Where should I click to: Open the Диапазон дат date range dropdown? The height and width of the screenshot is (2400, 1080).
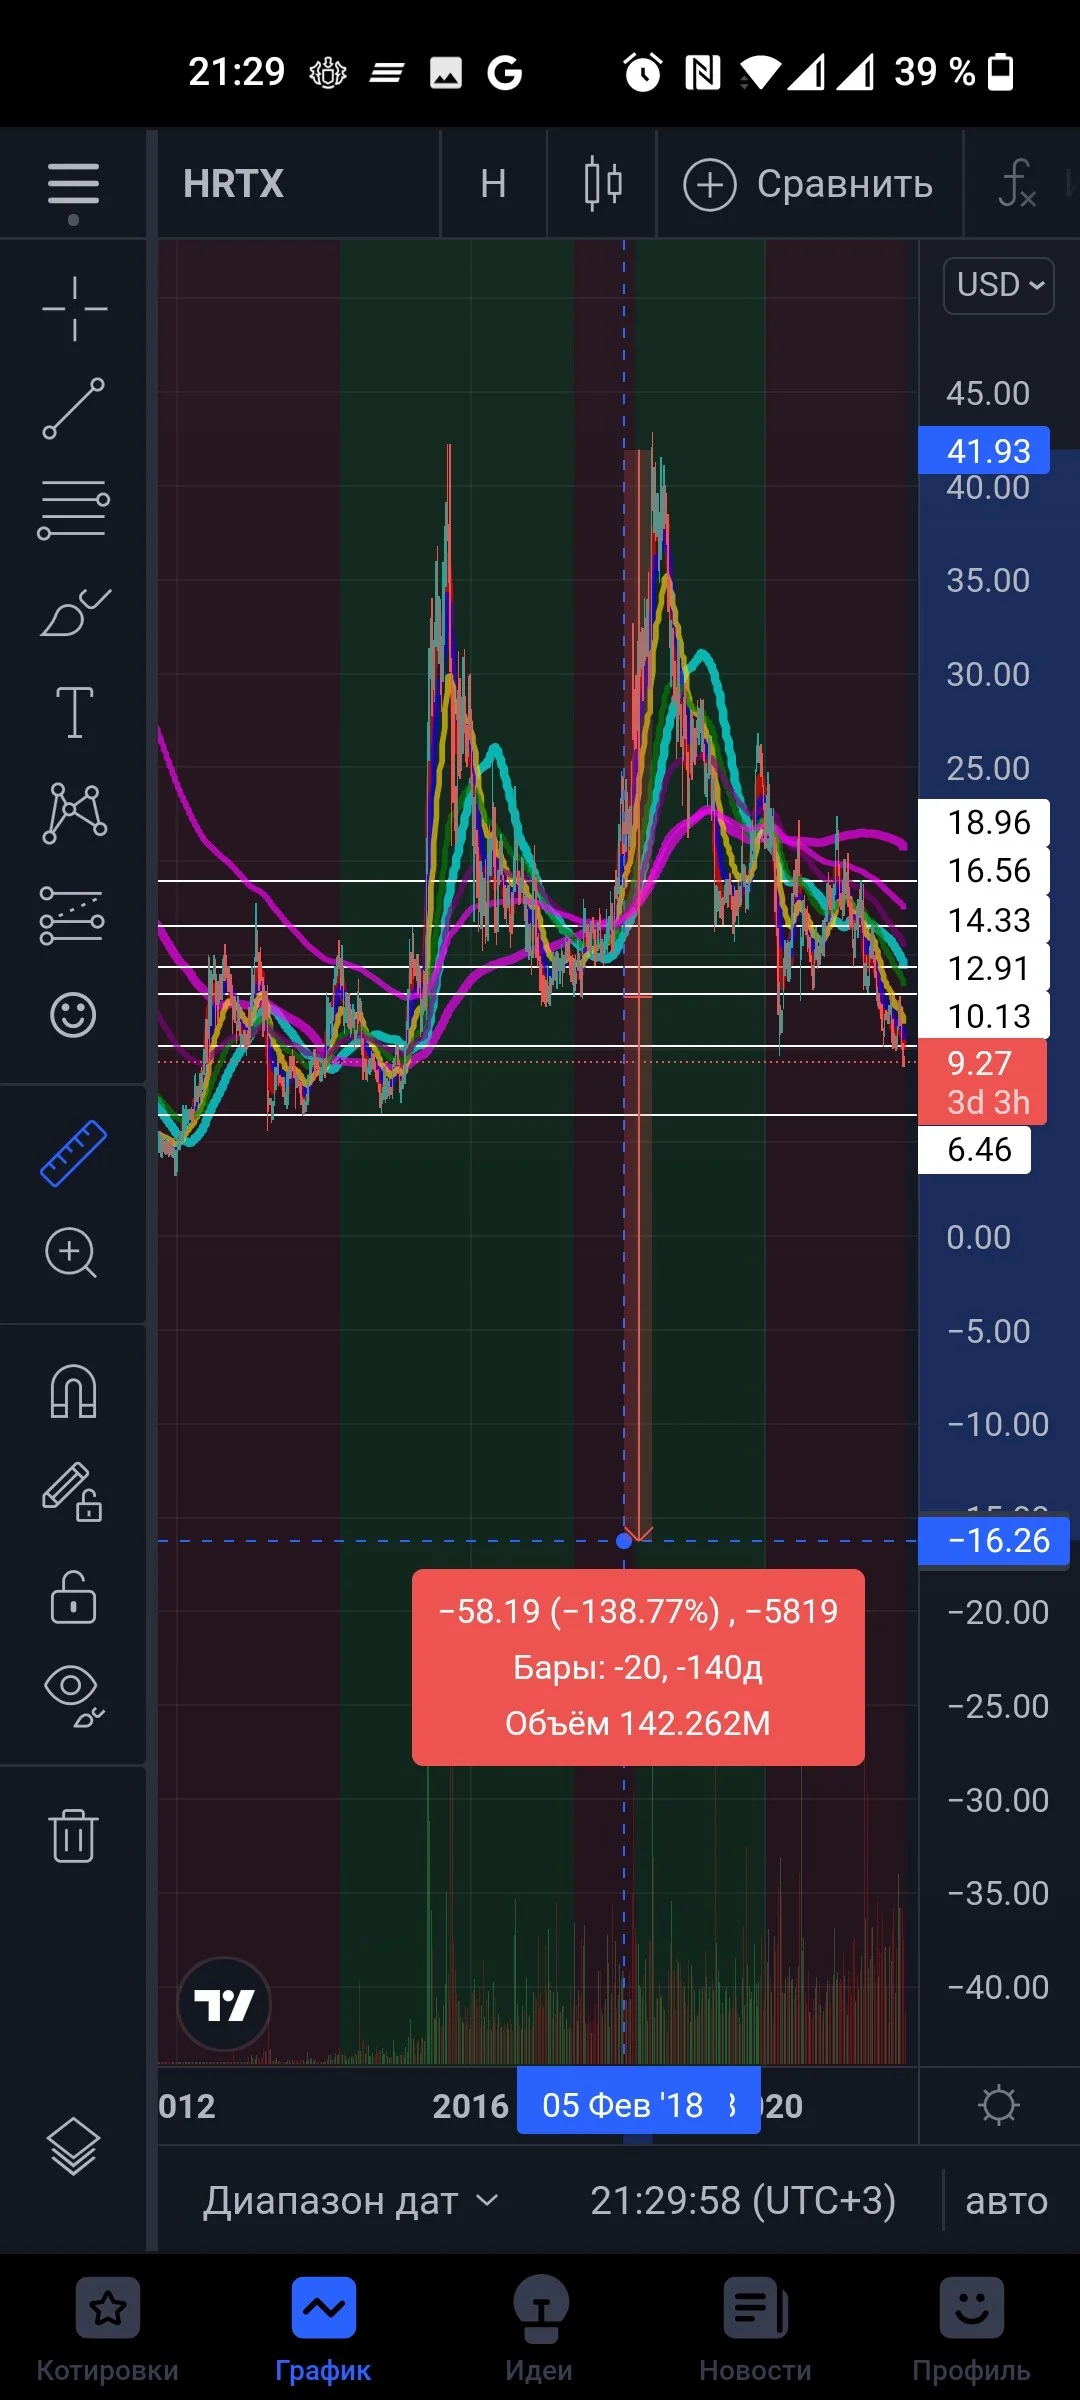click(x=350, y=2200)
